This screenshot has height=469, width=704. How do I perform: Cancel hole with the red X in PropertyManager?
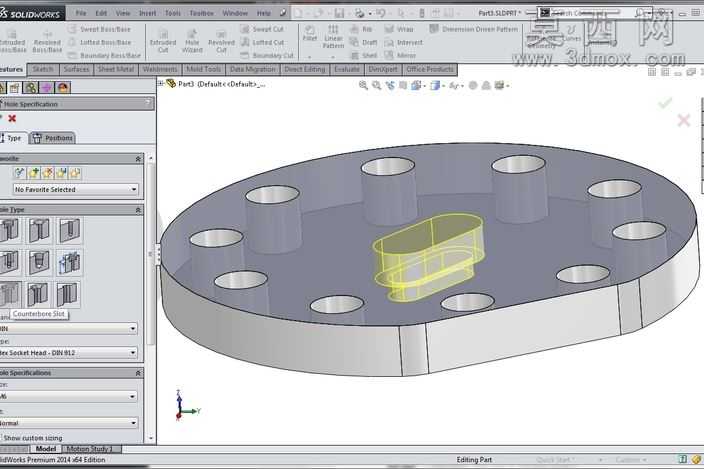pos(12,118)
